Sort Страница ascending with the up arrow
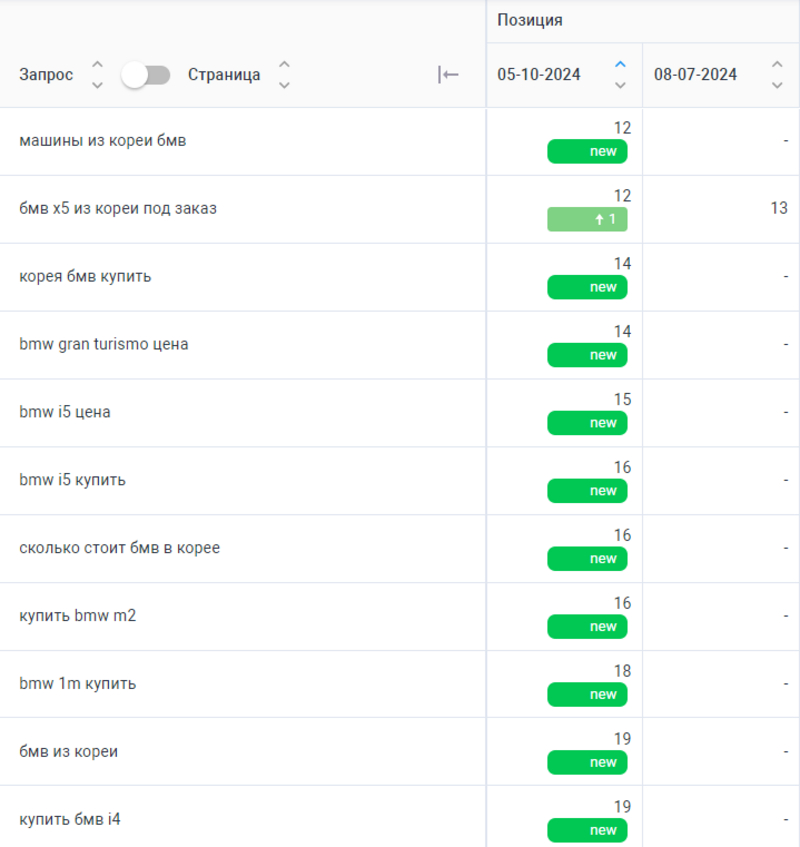 (x=284, y=65)
